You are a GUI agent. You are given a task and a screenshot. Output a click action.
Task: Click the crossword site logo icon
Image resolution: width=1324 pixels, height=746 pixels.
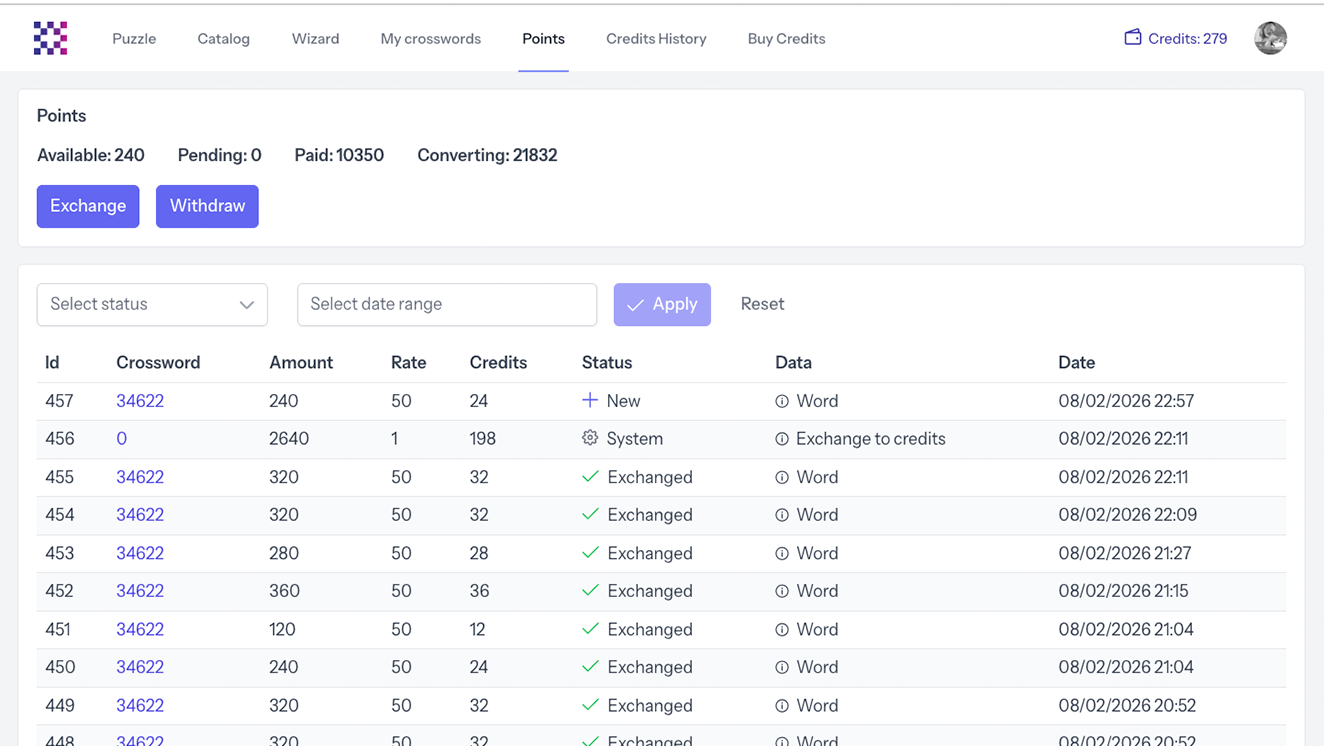(x=50, y=37)
